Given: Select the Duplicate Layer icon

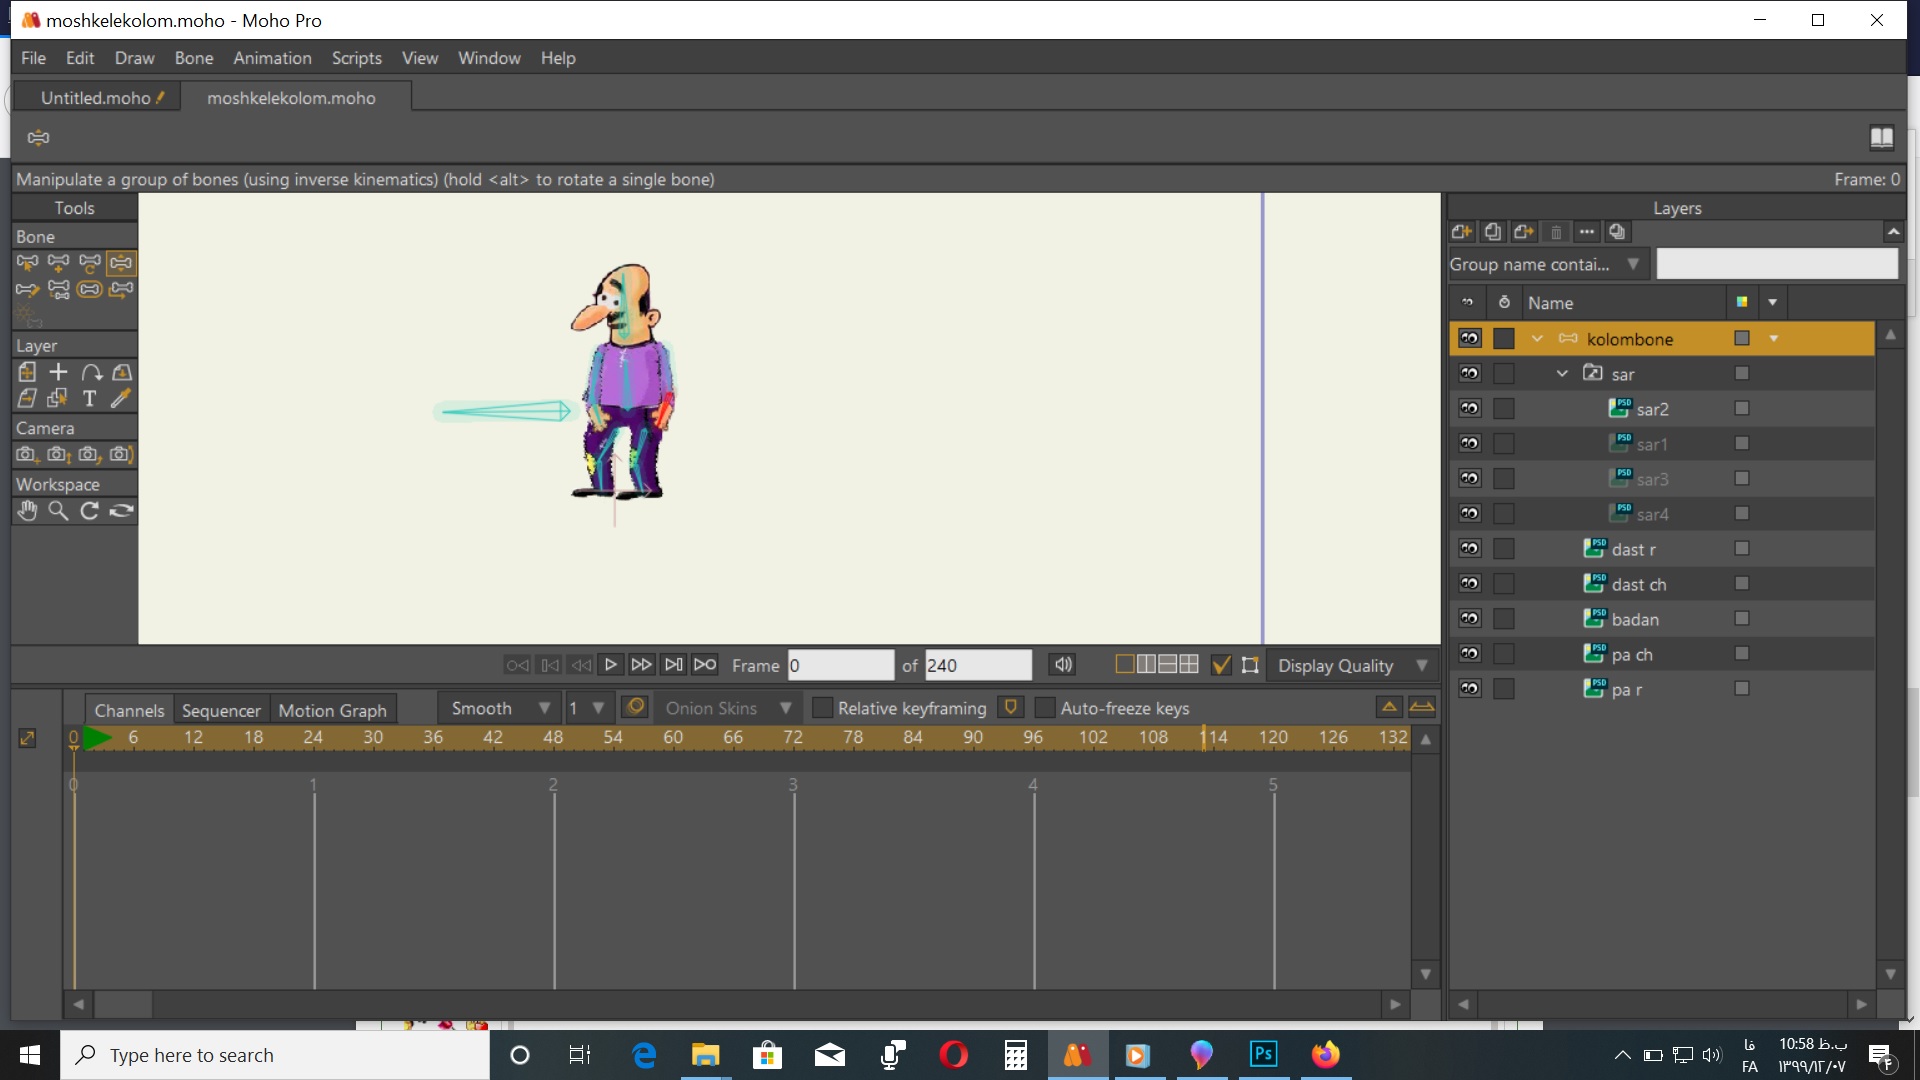Looking at the screenshot, I should (1491, 231).
